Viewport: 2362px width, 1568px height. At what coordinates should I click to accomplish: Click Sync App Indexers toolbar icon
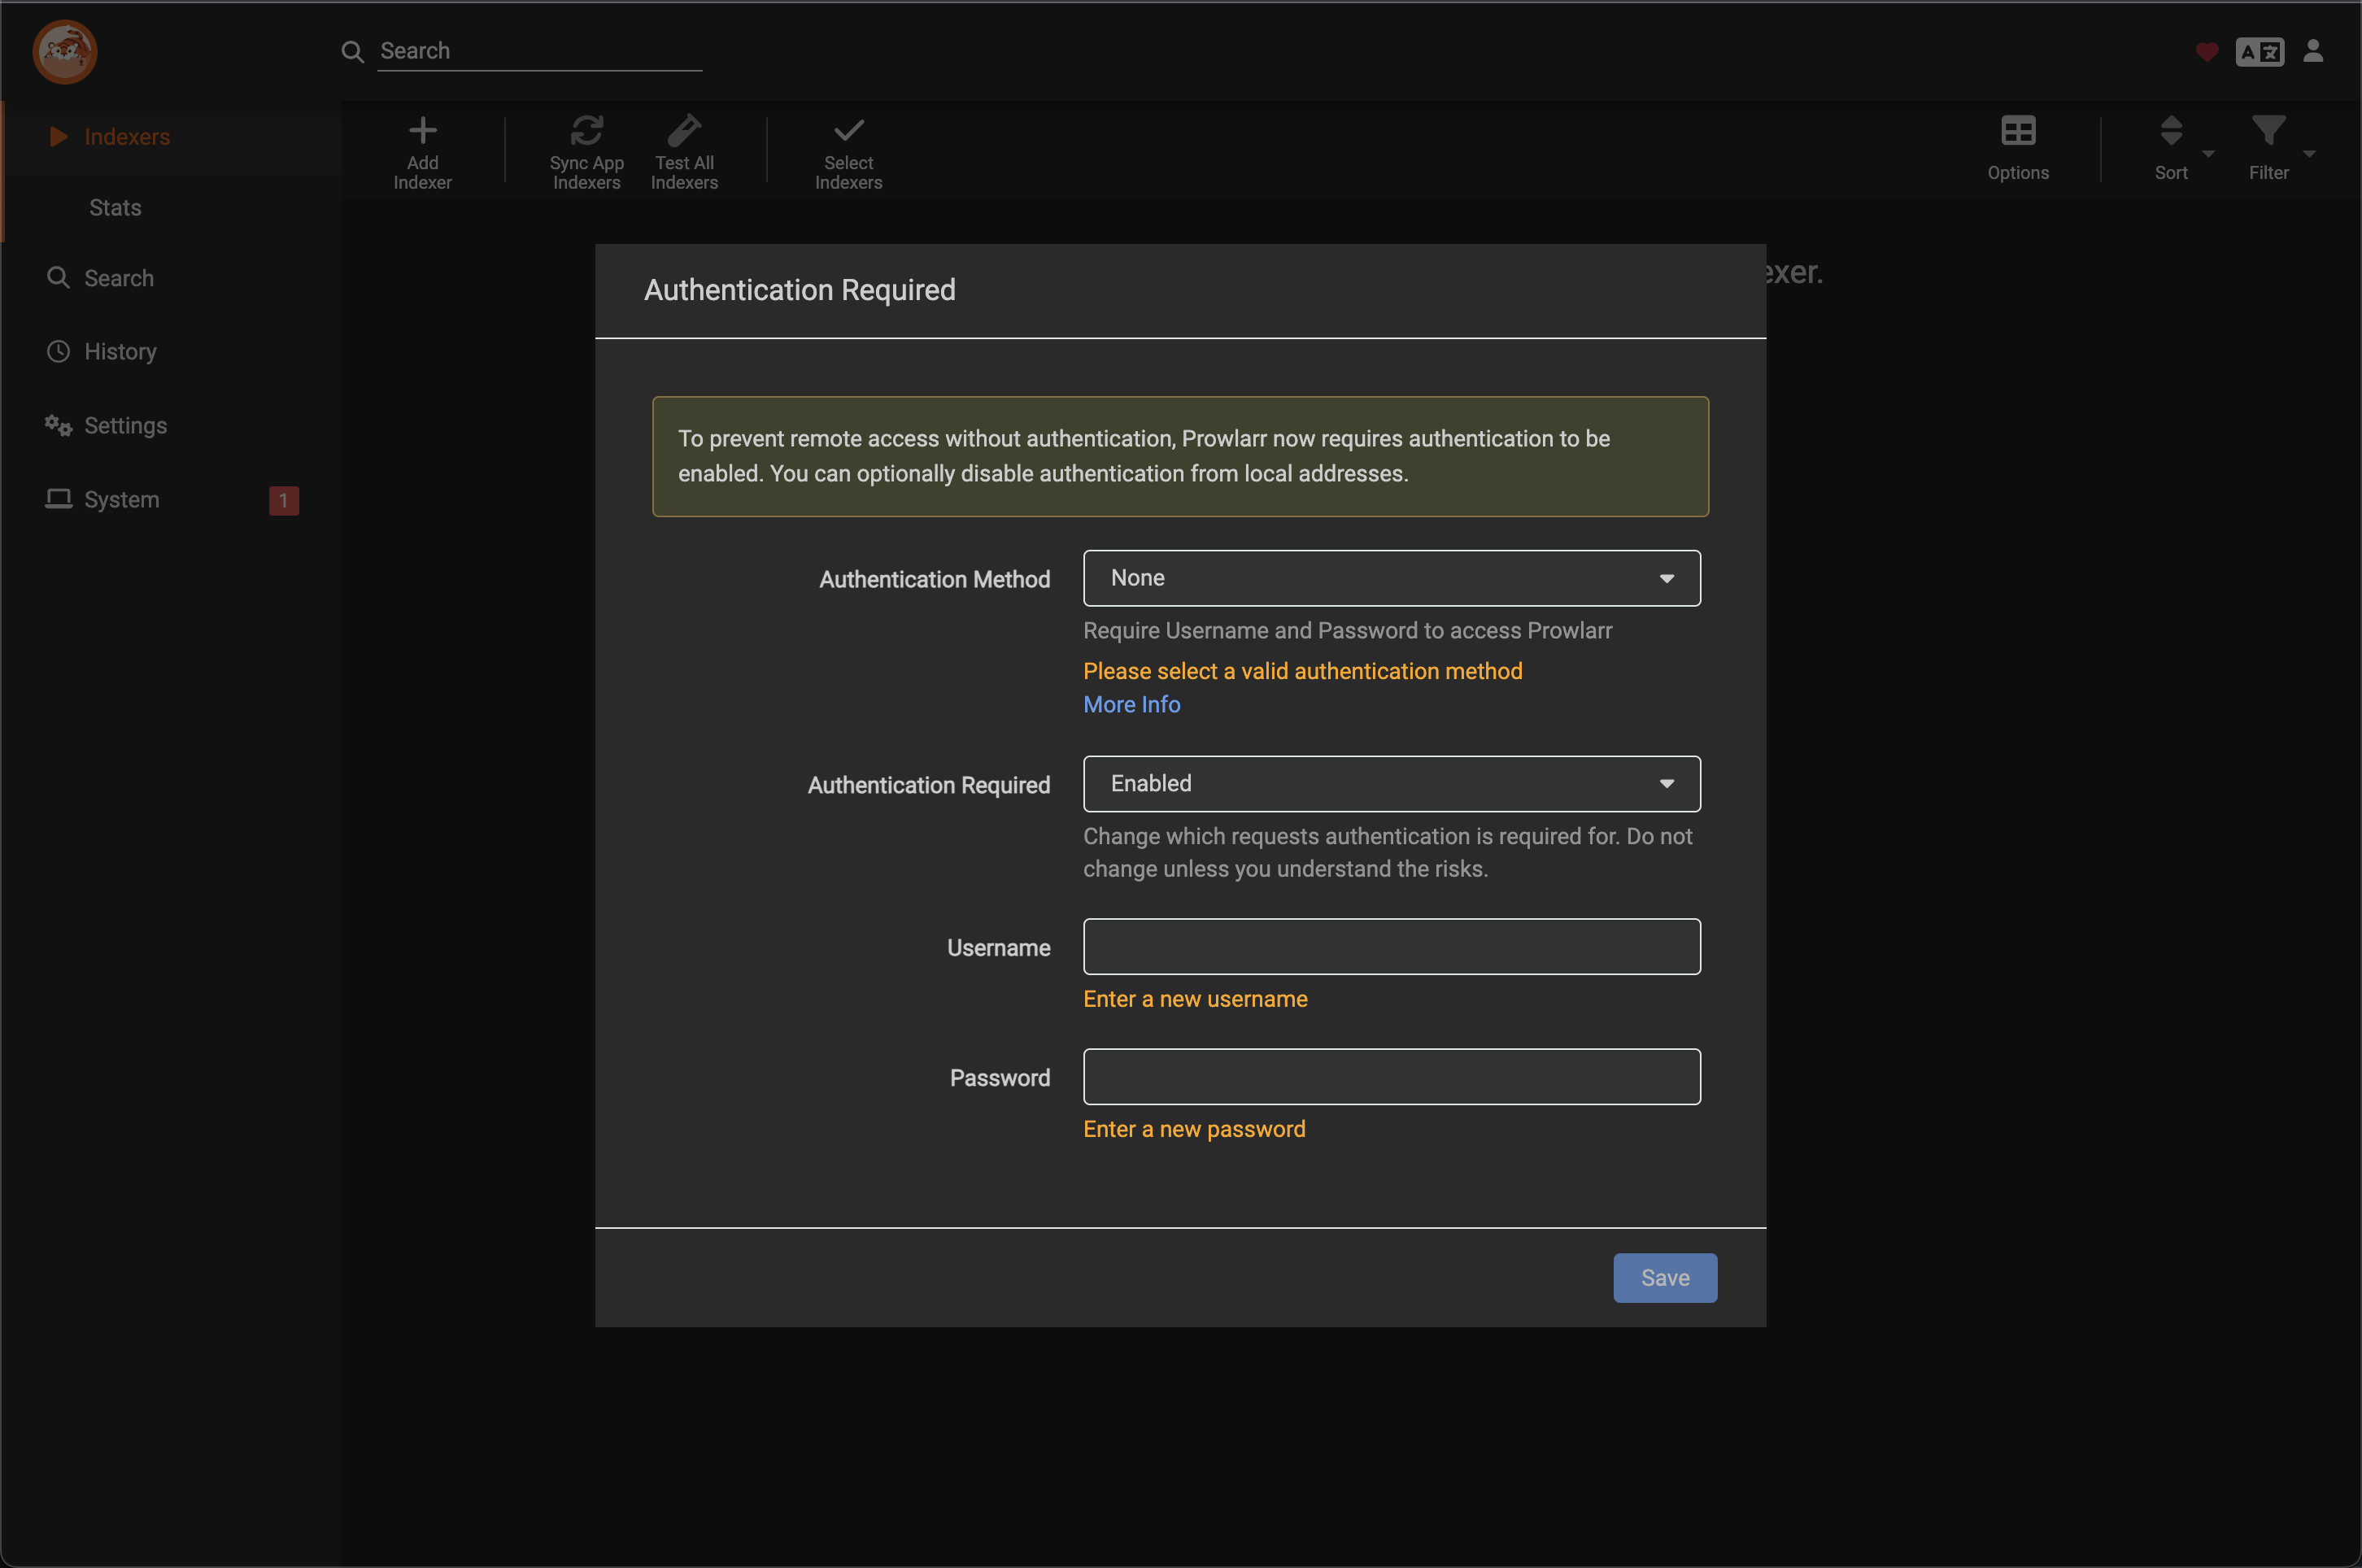(x=587, y=130)
